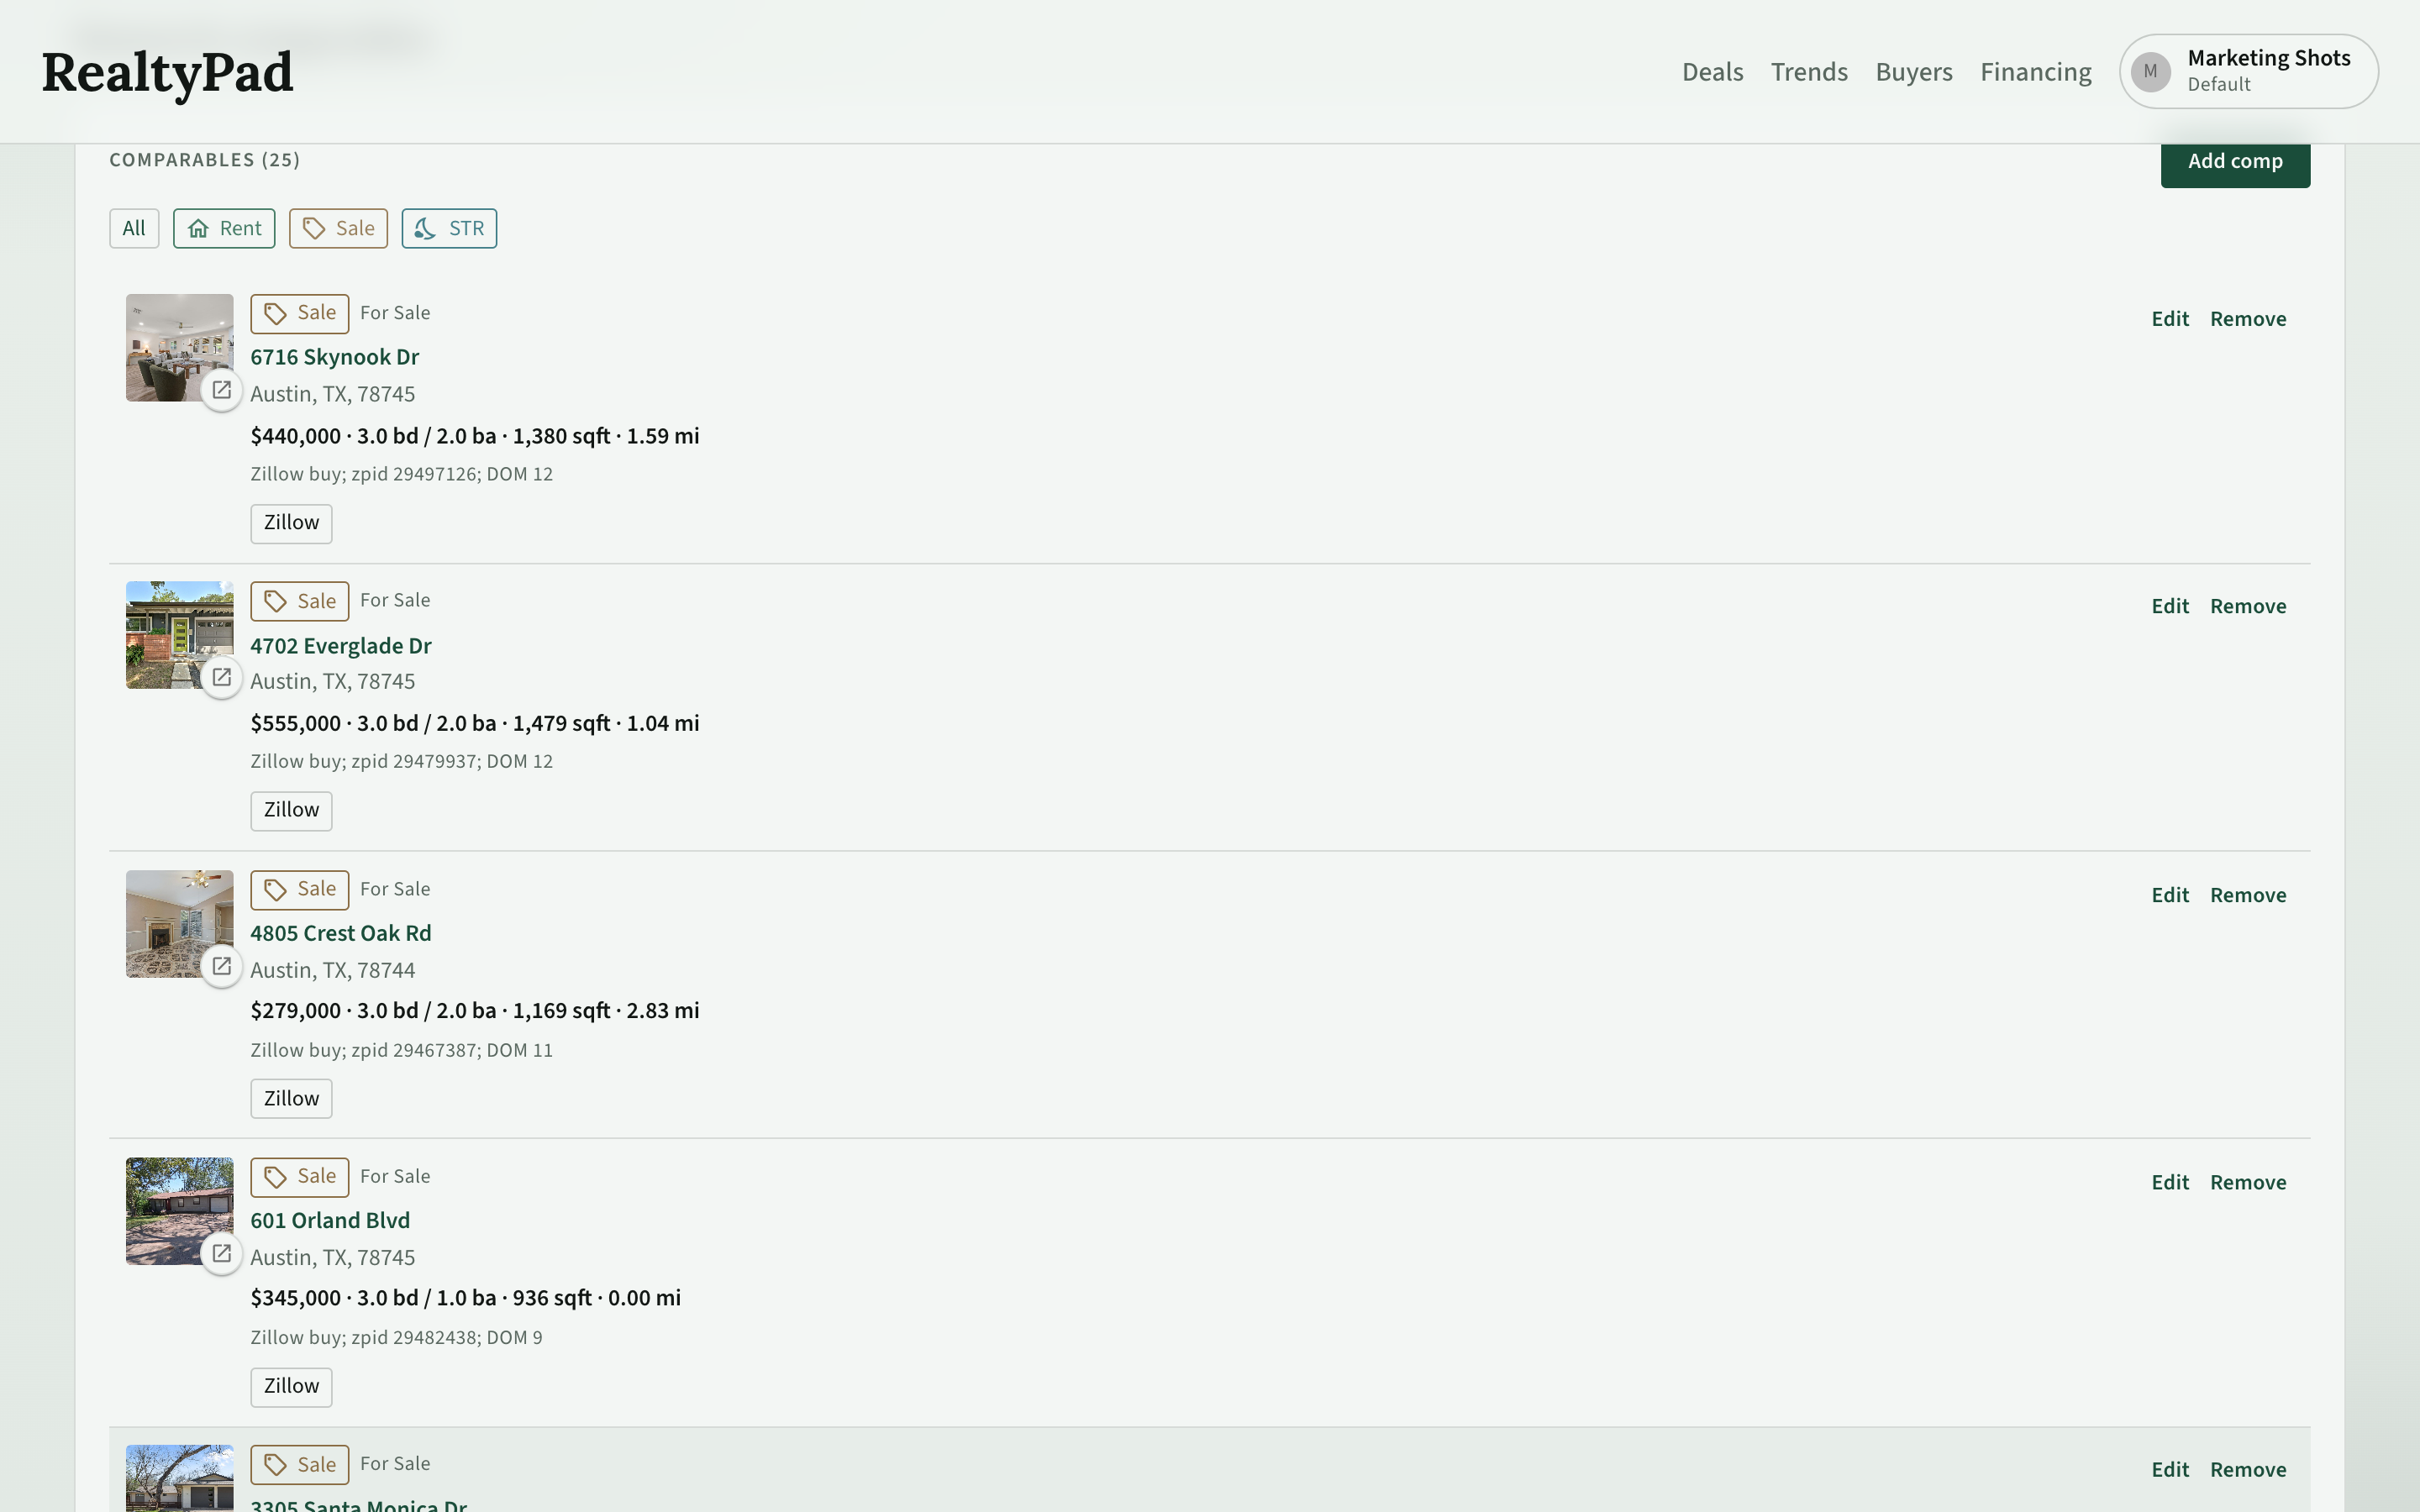Open the Financing nav item
The image size is (2420, 1512).
(x=2036, y=72)
